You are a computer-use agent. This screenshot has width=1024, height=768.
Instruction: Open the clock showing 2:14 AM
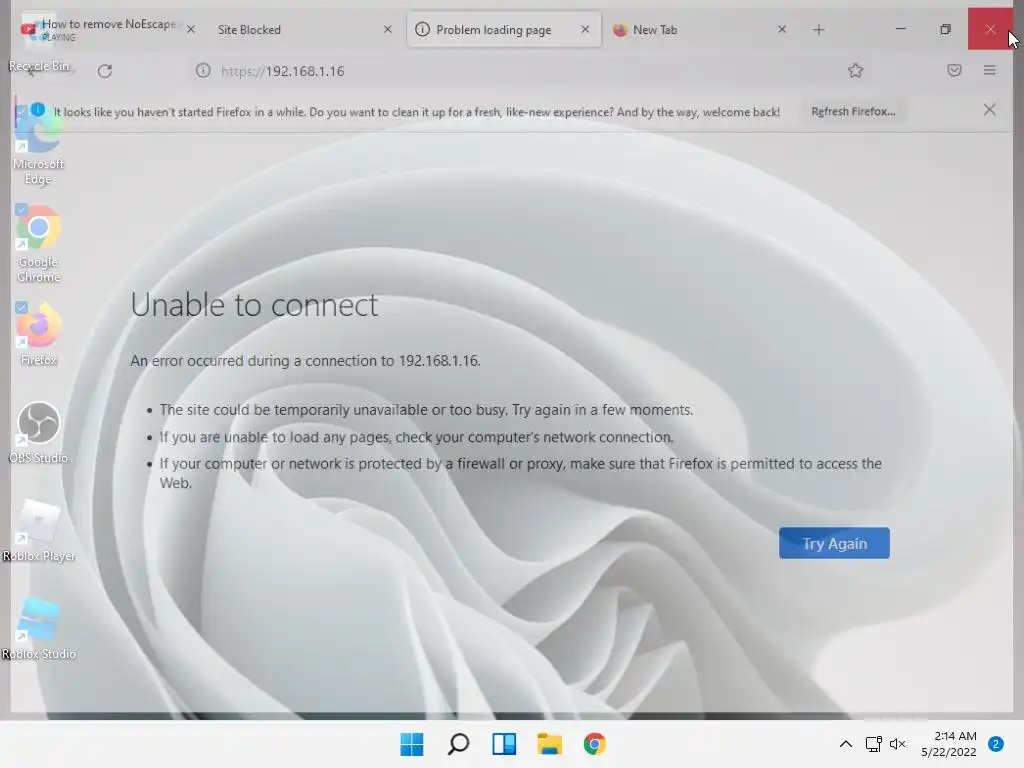click(949, 744)
